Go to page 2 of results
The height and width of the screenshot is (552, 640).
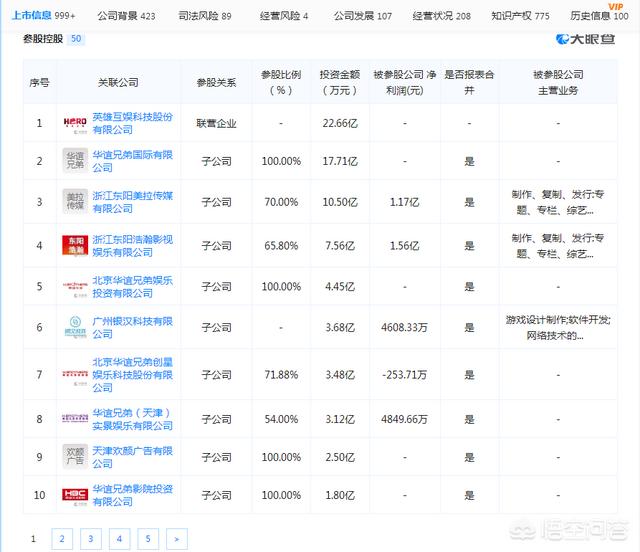(x=62, y=539)
